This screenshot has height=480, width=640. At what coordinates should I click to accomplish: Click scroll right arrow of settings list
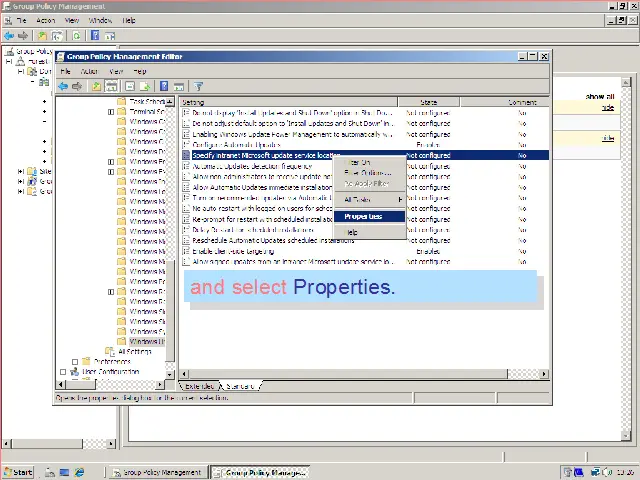(x=544, y=374)
